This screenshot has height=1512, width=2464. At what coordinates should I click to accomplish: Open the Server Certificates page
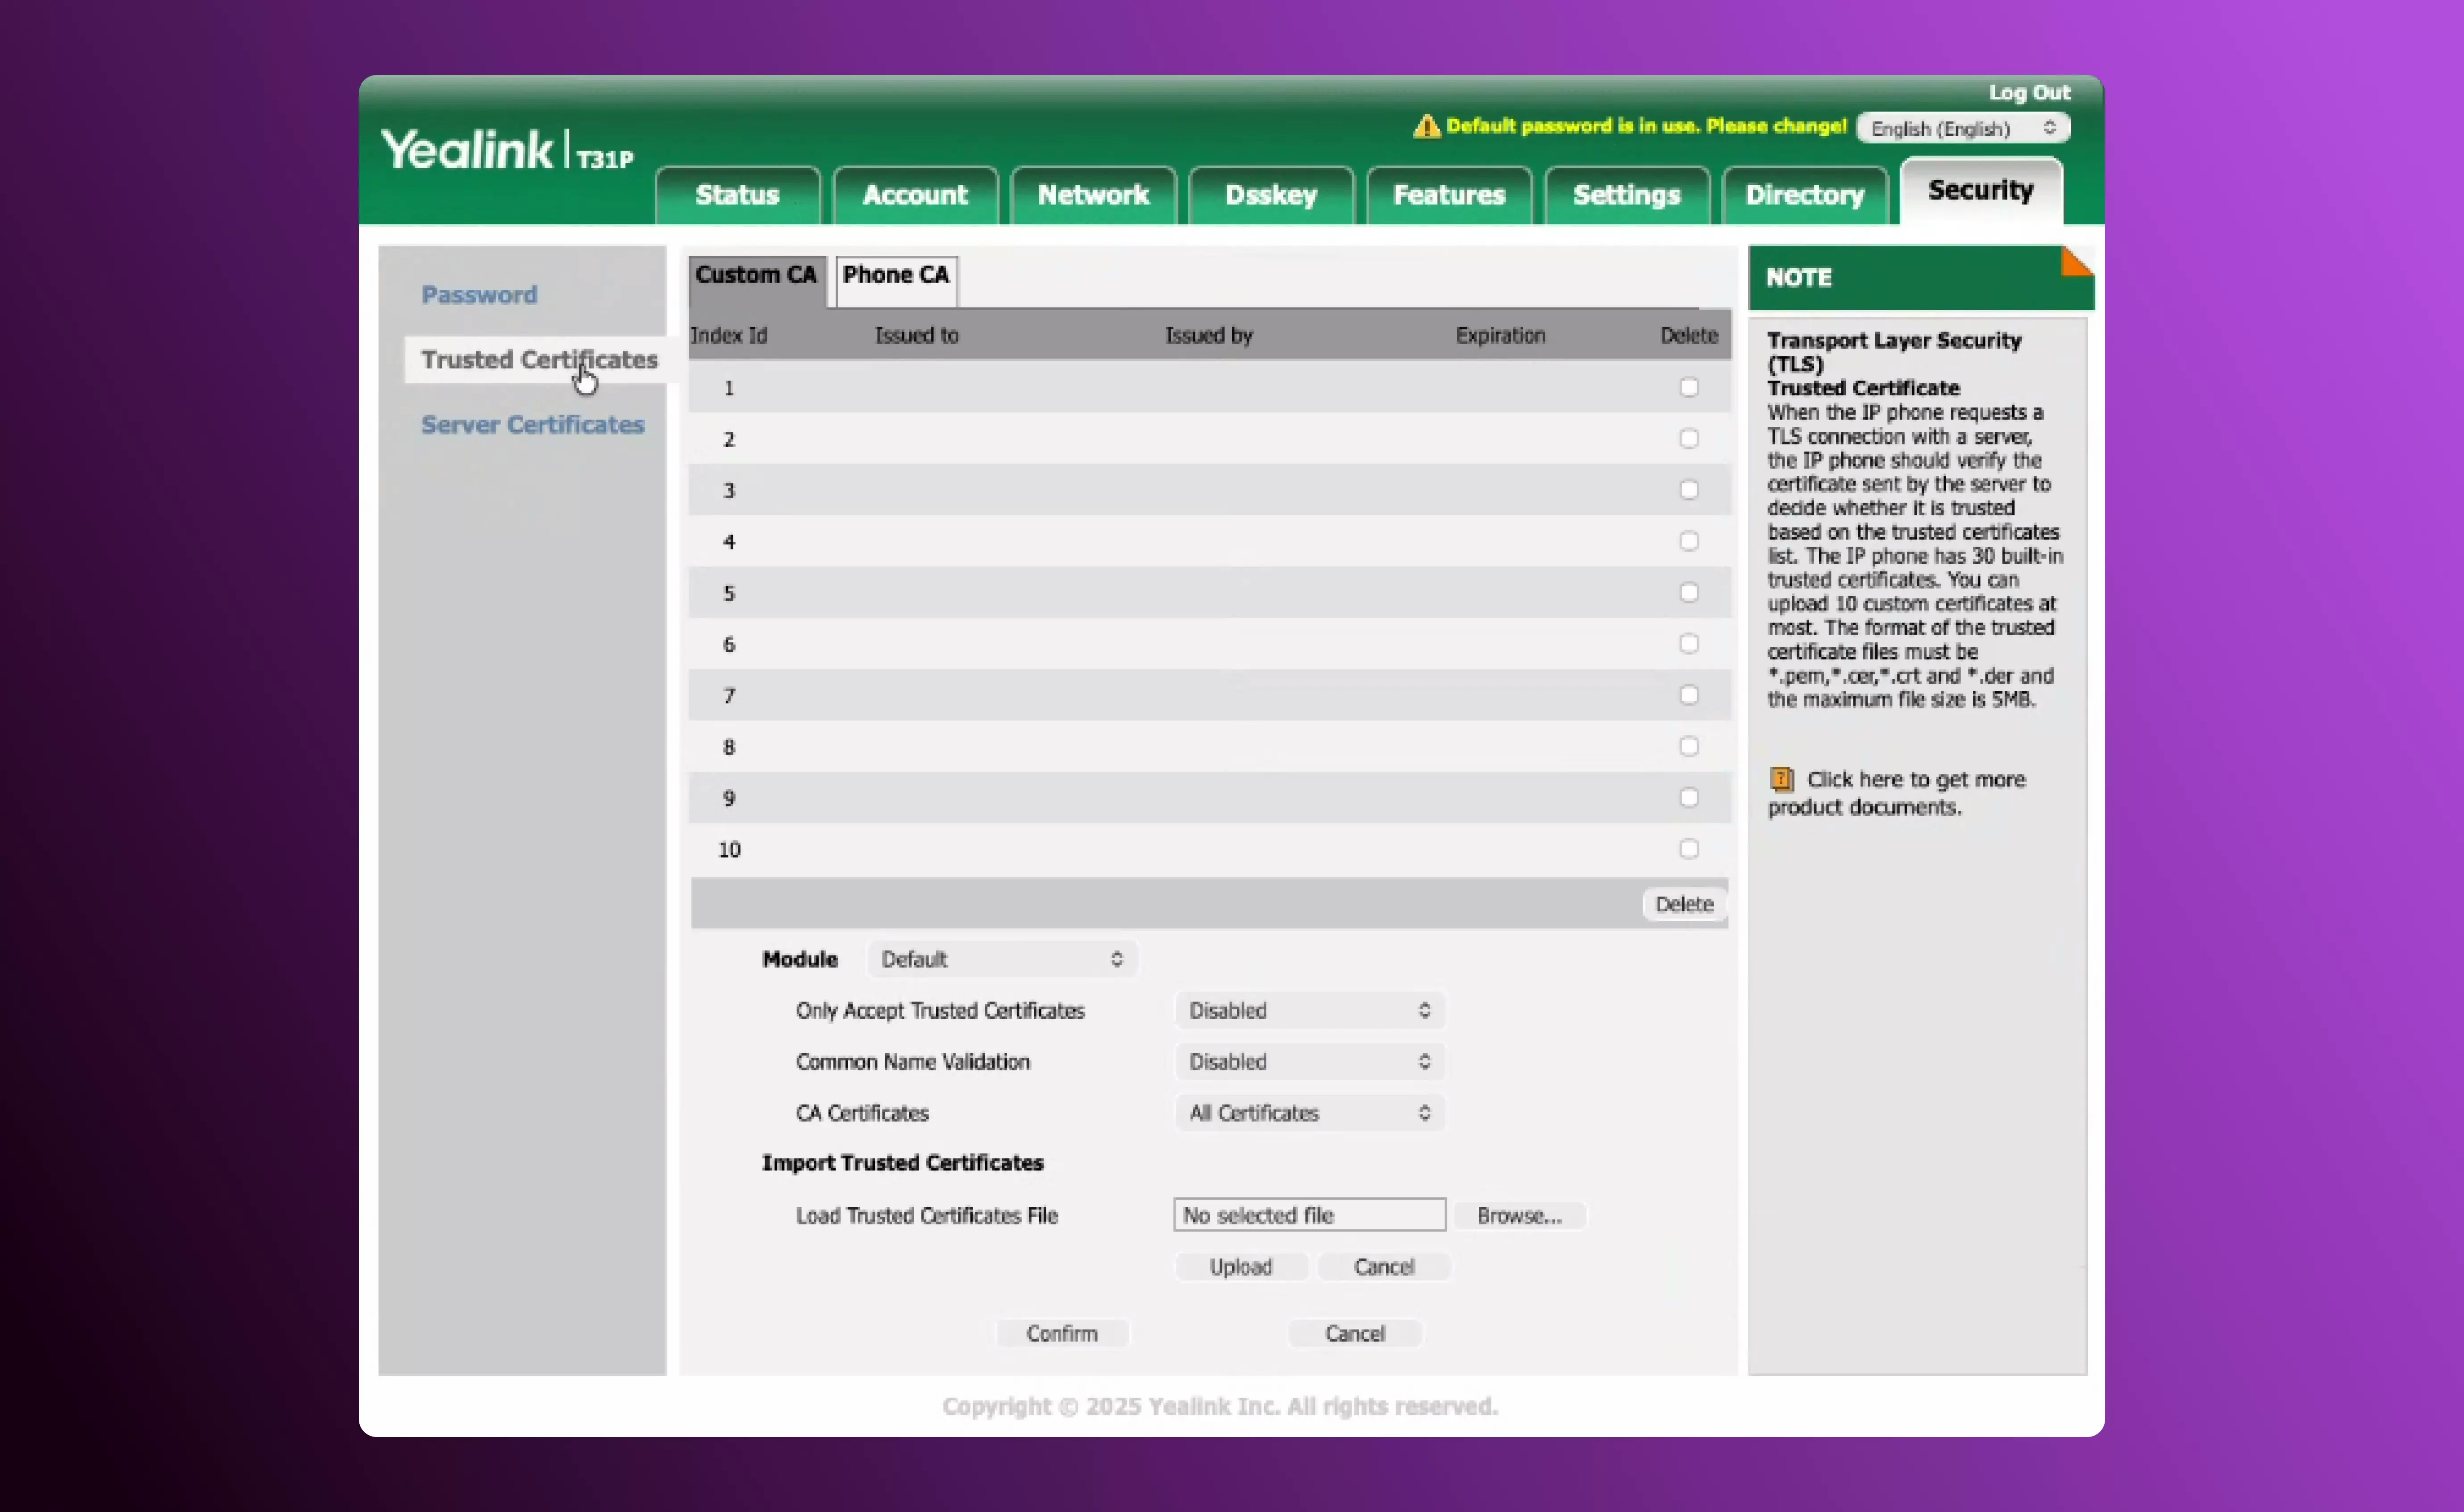coord(533,424)
